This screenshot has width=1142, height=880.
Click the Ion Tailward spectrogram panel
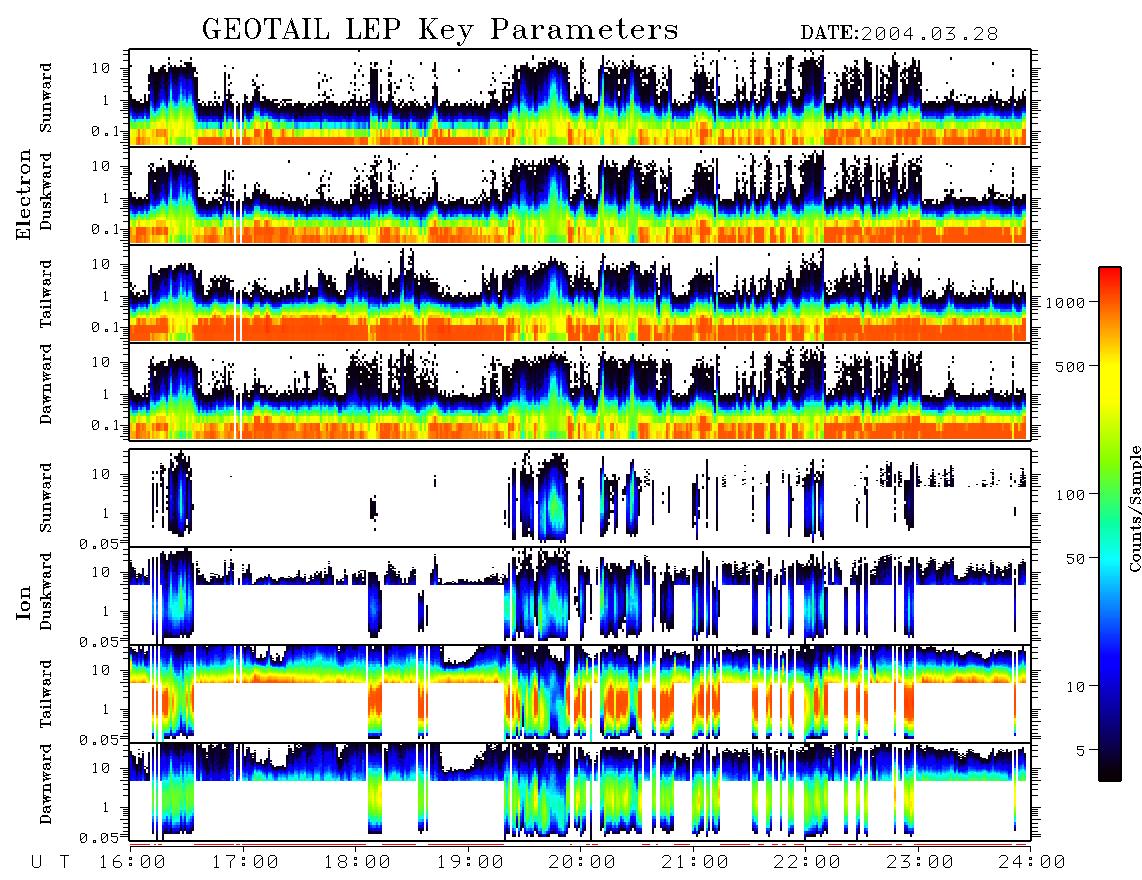coord(580,694)
